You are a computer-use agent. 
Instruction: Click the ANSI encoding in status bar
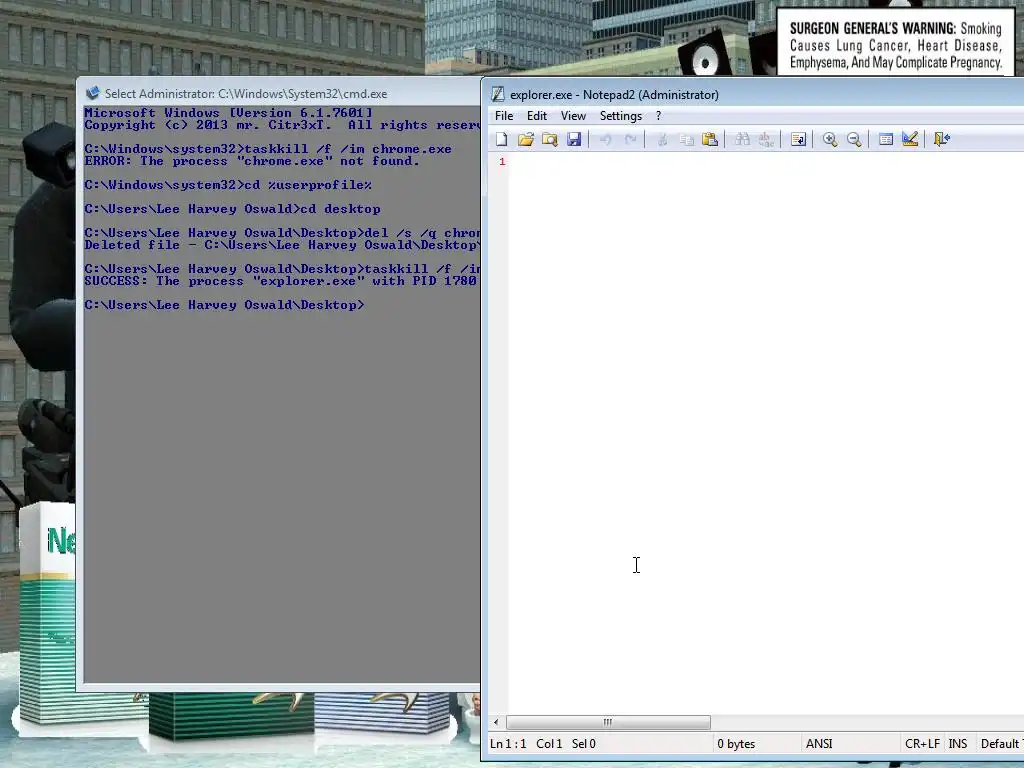(x=819, y=744)
